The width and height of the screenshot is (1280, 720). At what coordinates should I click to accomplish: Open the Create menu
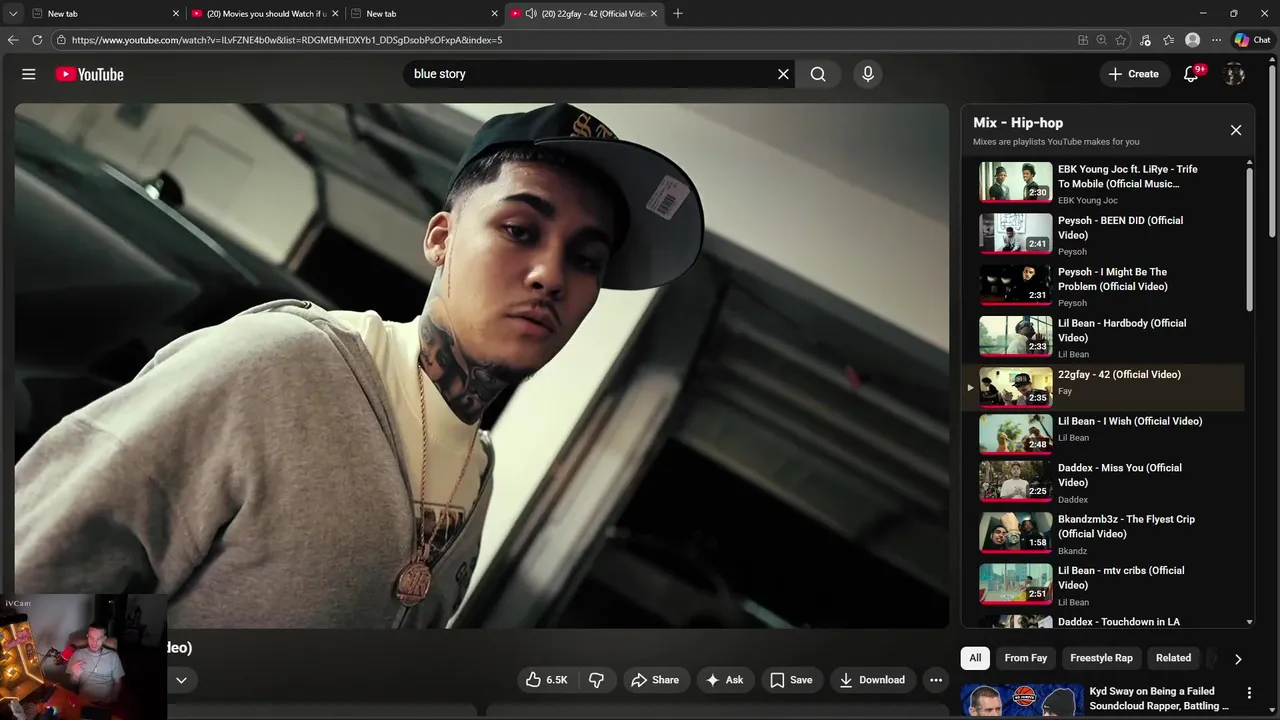(1133, 74)
